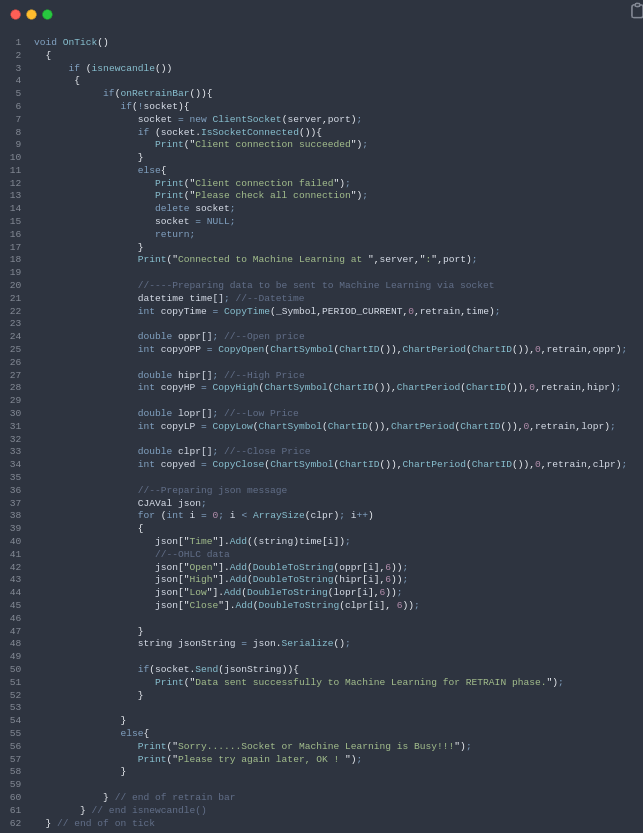
Task: Click the '// end of on tick' comment
Action: [106, 824]
